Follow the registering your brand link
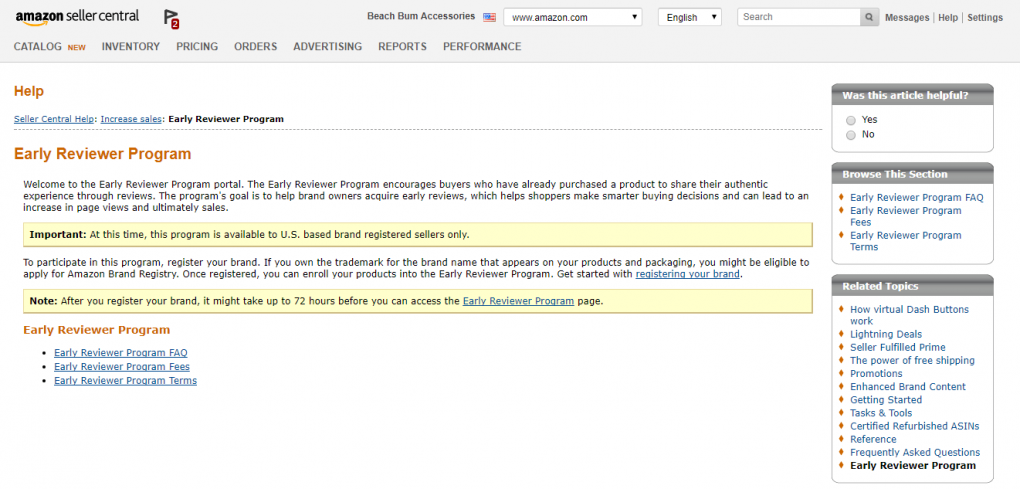The image size is (1020, 489). (x=688, y=274)
